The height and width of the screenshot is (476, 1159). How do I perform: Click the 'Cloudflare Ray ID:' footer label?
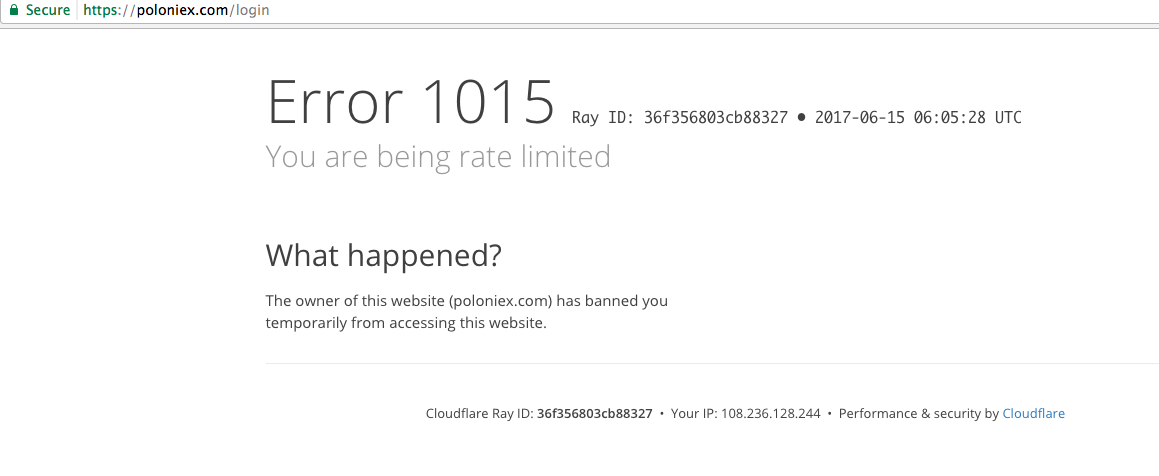point(479,414)
